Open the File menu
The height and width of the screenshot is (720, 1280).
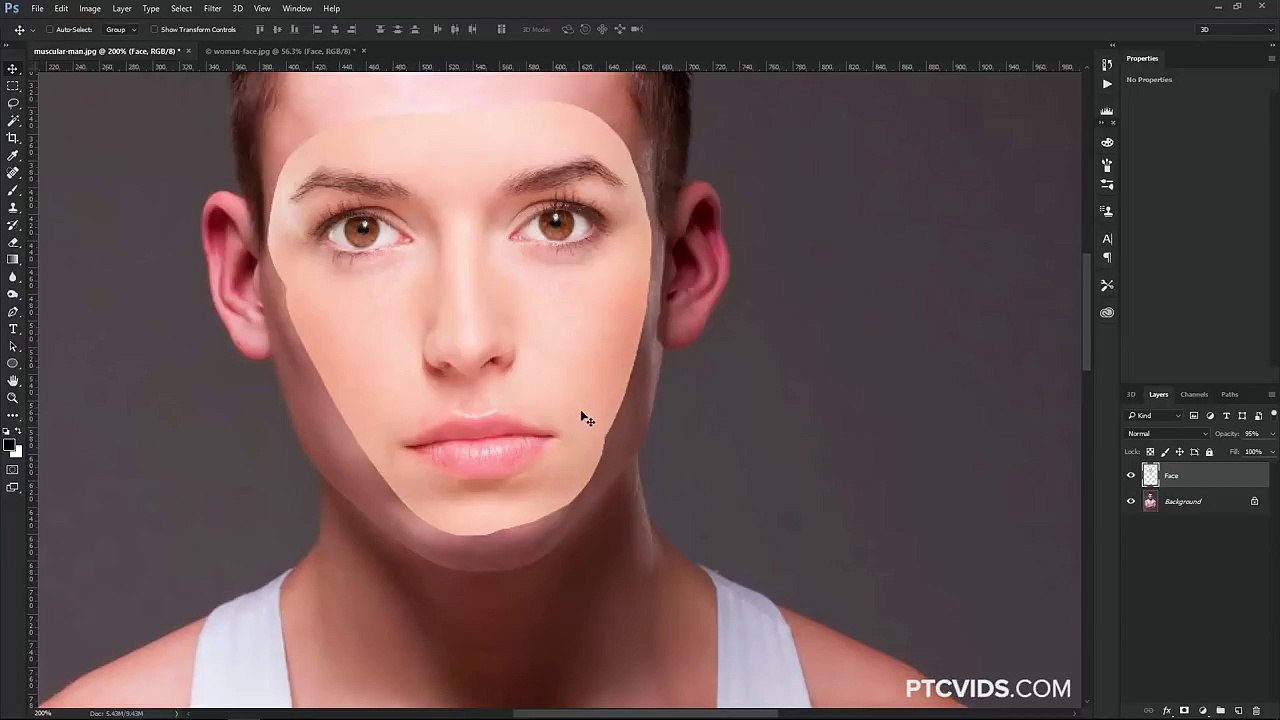(x=37, y=8)
